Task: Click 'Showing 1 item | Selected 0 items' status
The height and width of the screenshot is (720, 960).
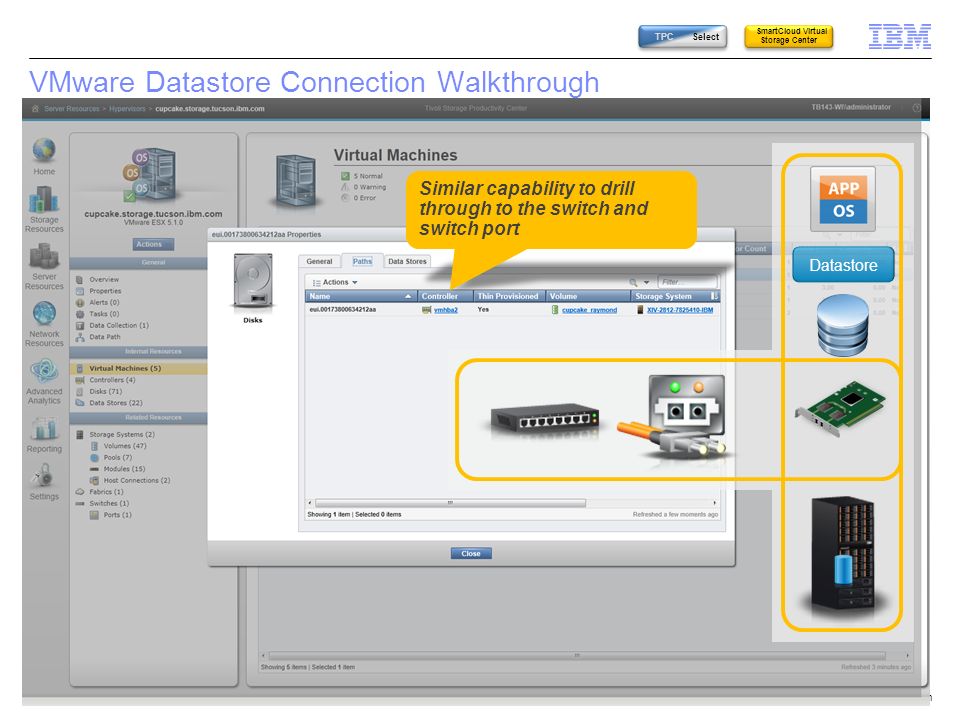Action: (354, 515)
